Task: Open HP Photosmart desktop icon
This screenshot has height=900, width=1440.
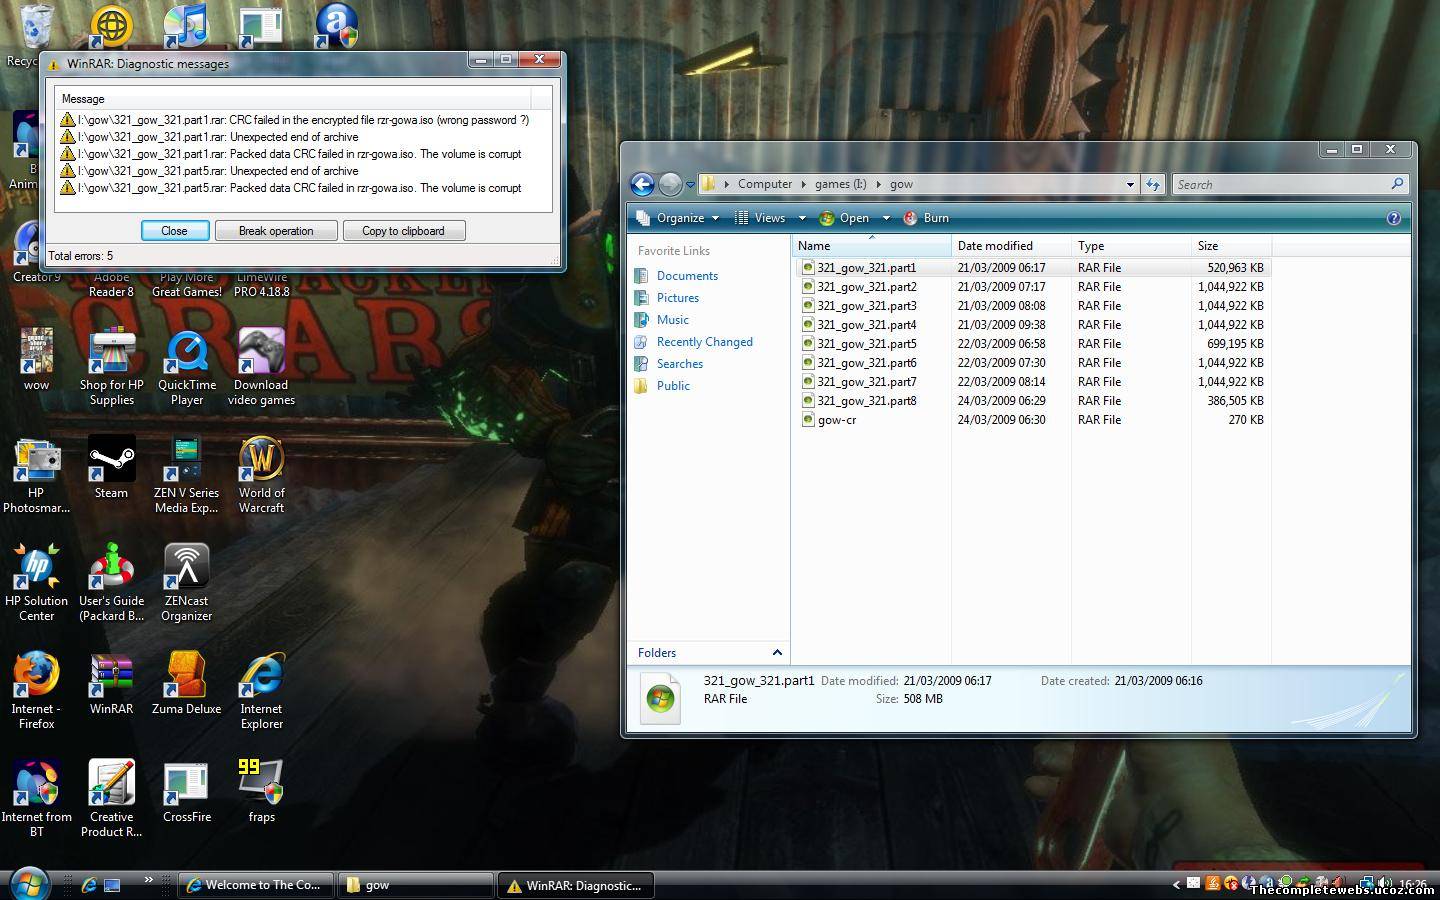Action: point(36,474)
